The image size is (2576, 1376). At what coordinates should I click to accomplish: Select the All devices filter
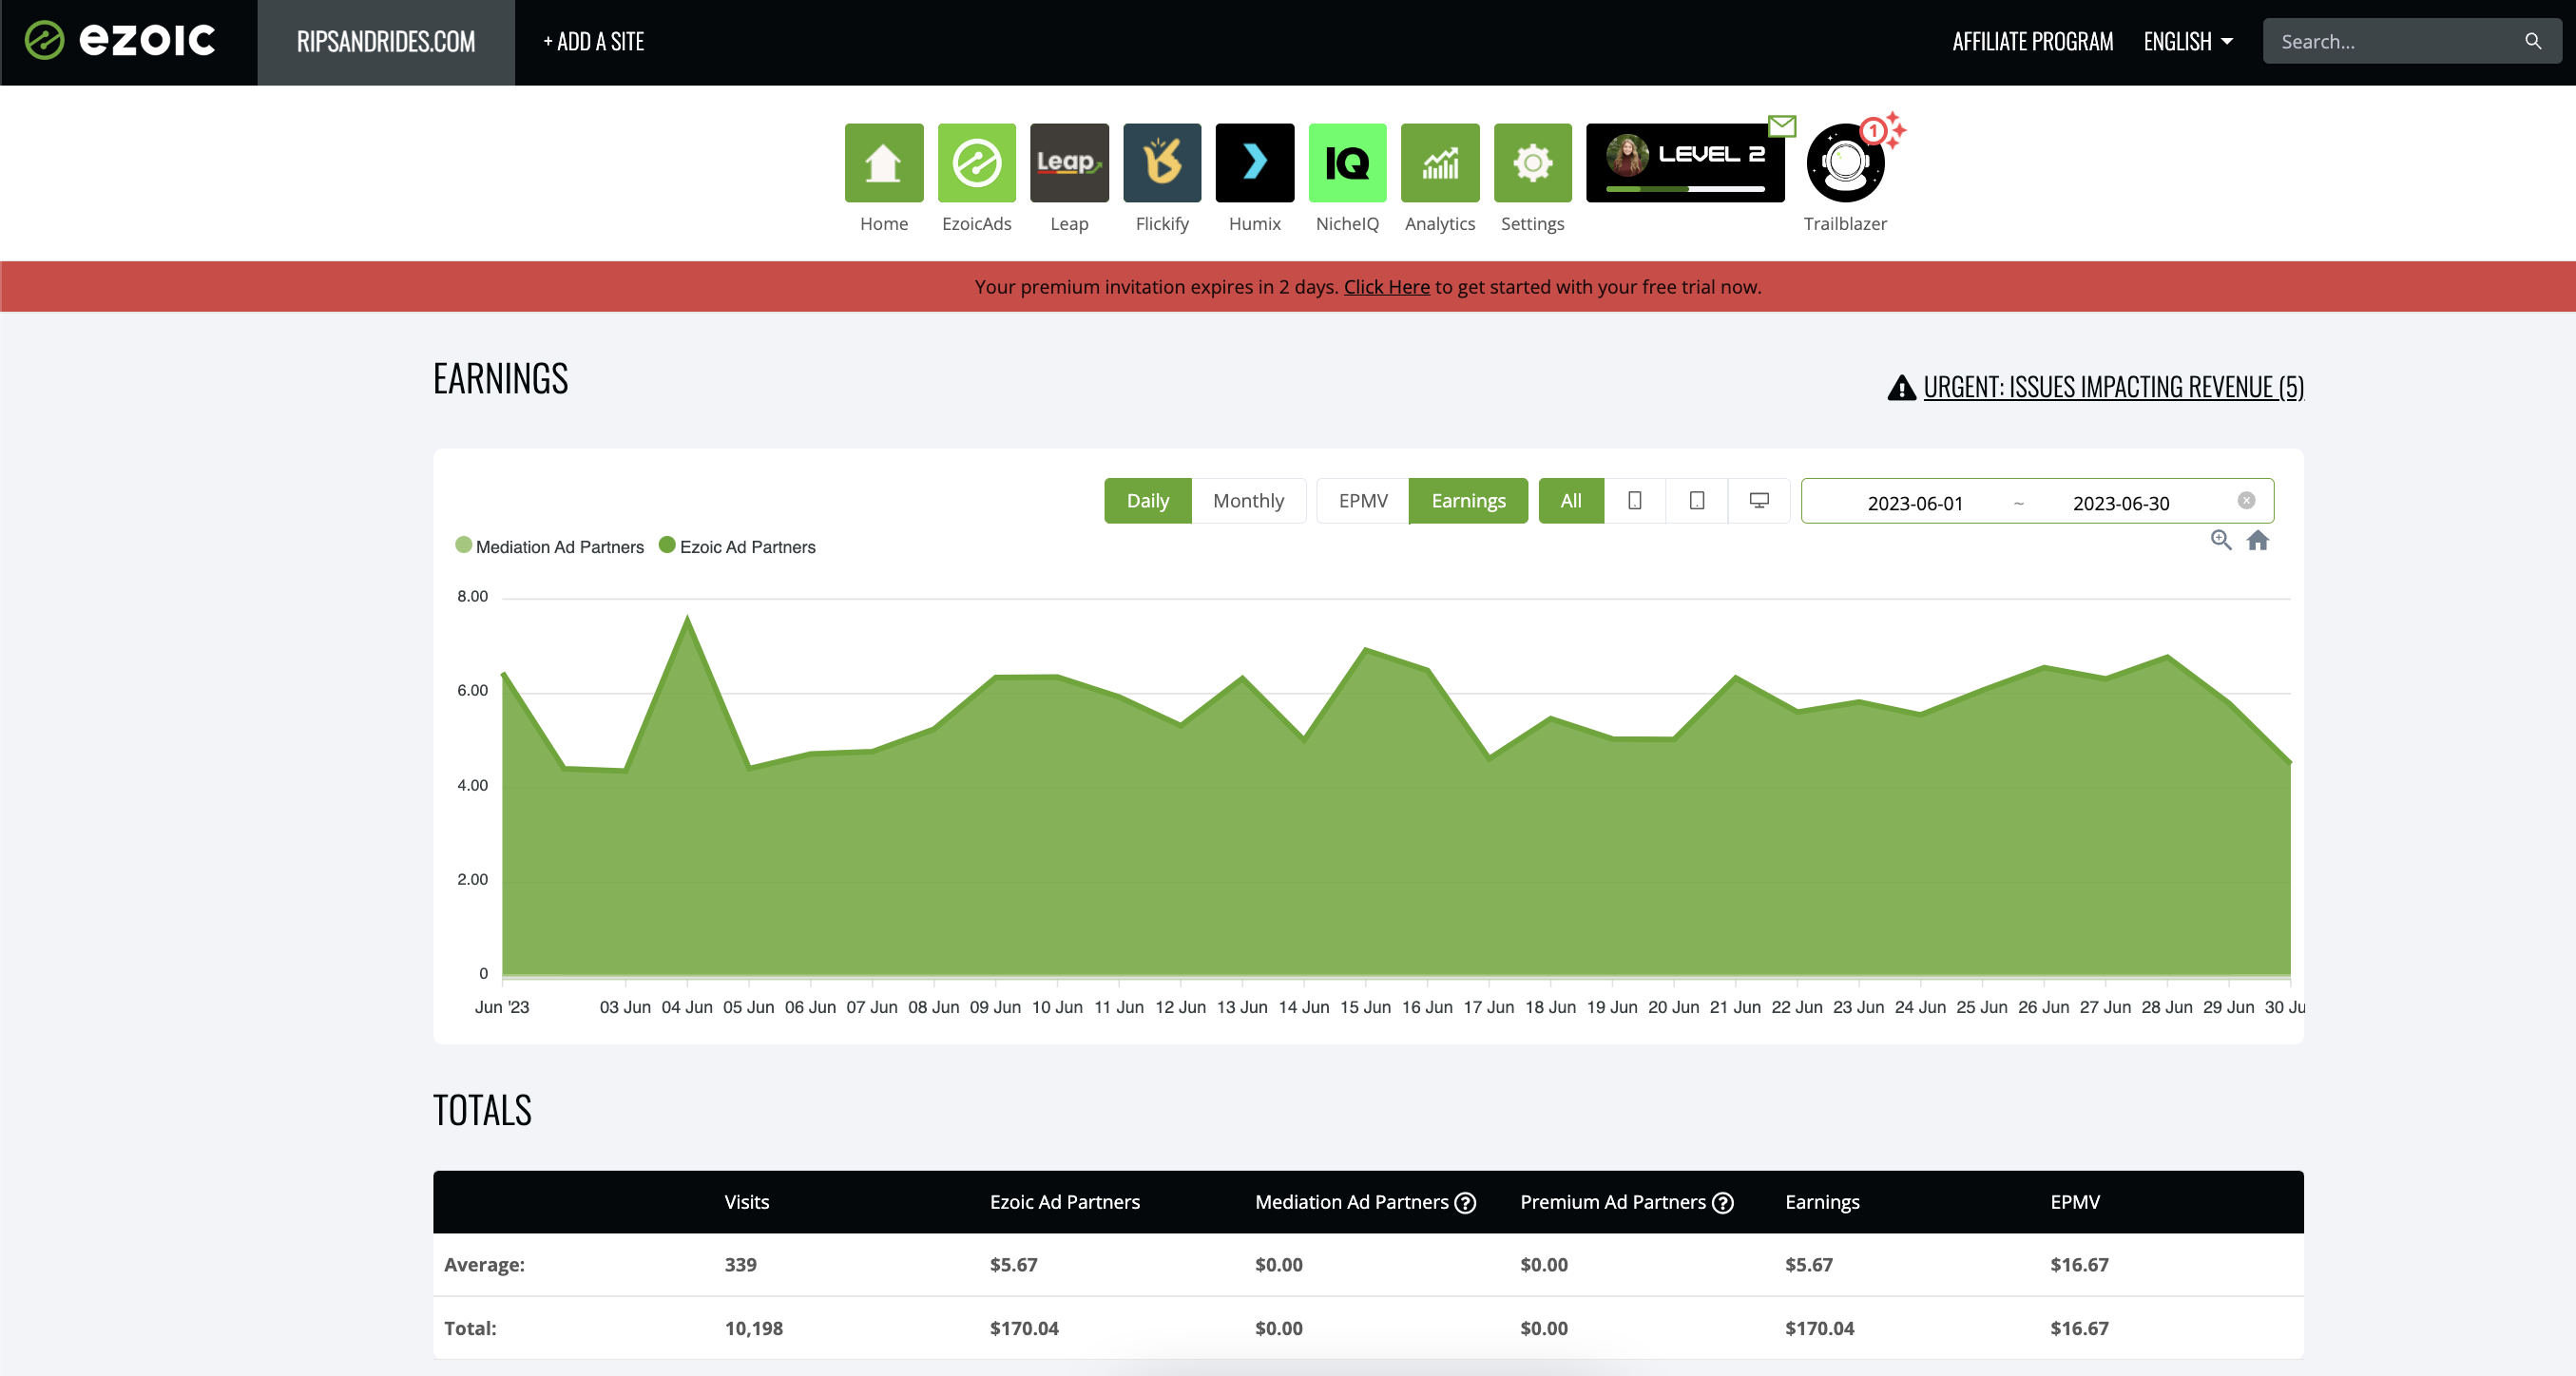(x=1571, y=501)
